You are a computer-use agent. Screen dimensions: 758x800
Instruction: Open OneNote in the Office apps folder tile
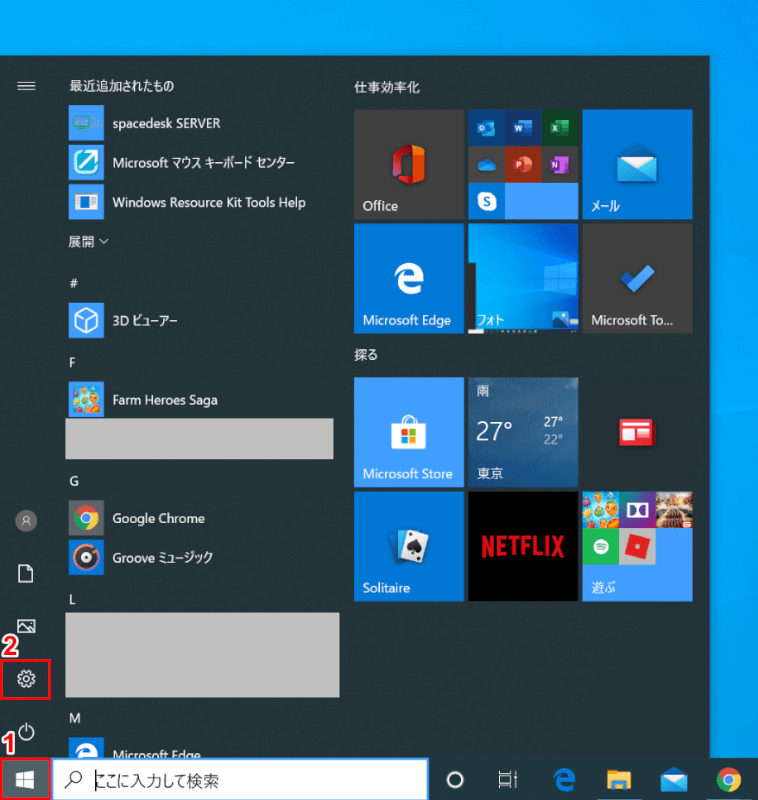560,165
